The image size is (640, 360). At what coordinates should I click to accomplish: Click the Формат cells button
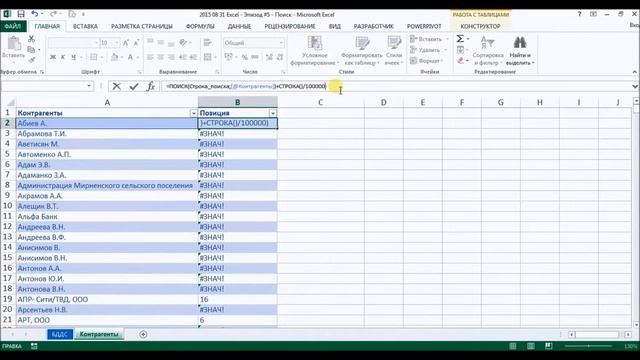[427, 61]
